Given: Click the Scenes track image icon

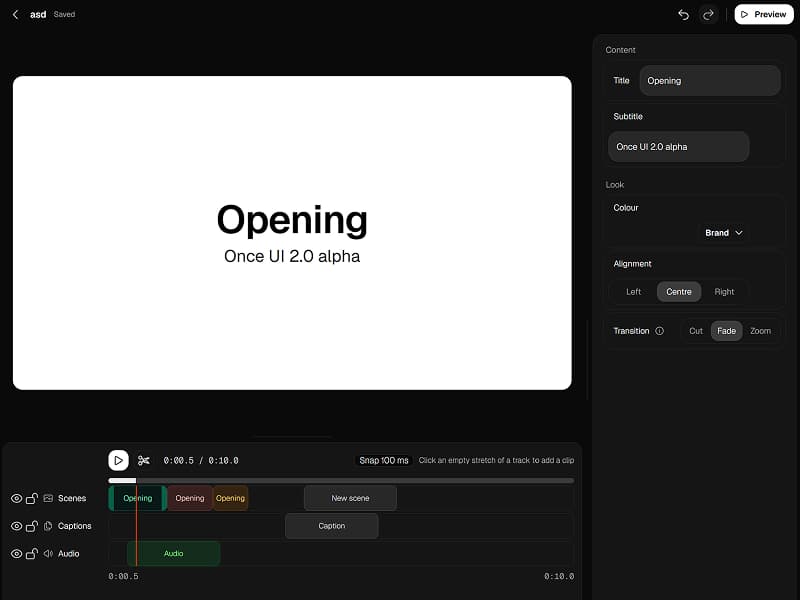Looking at the screenshot, I should pyautogui.click(x=48, y=498).
